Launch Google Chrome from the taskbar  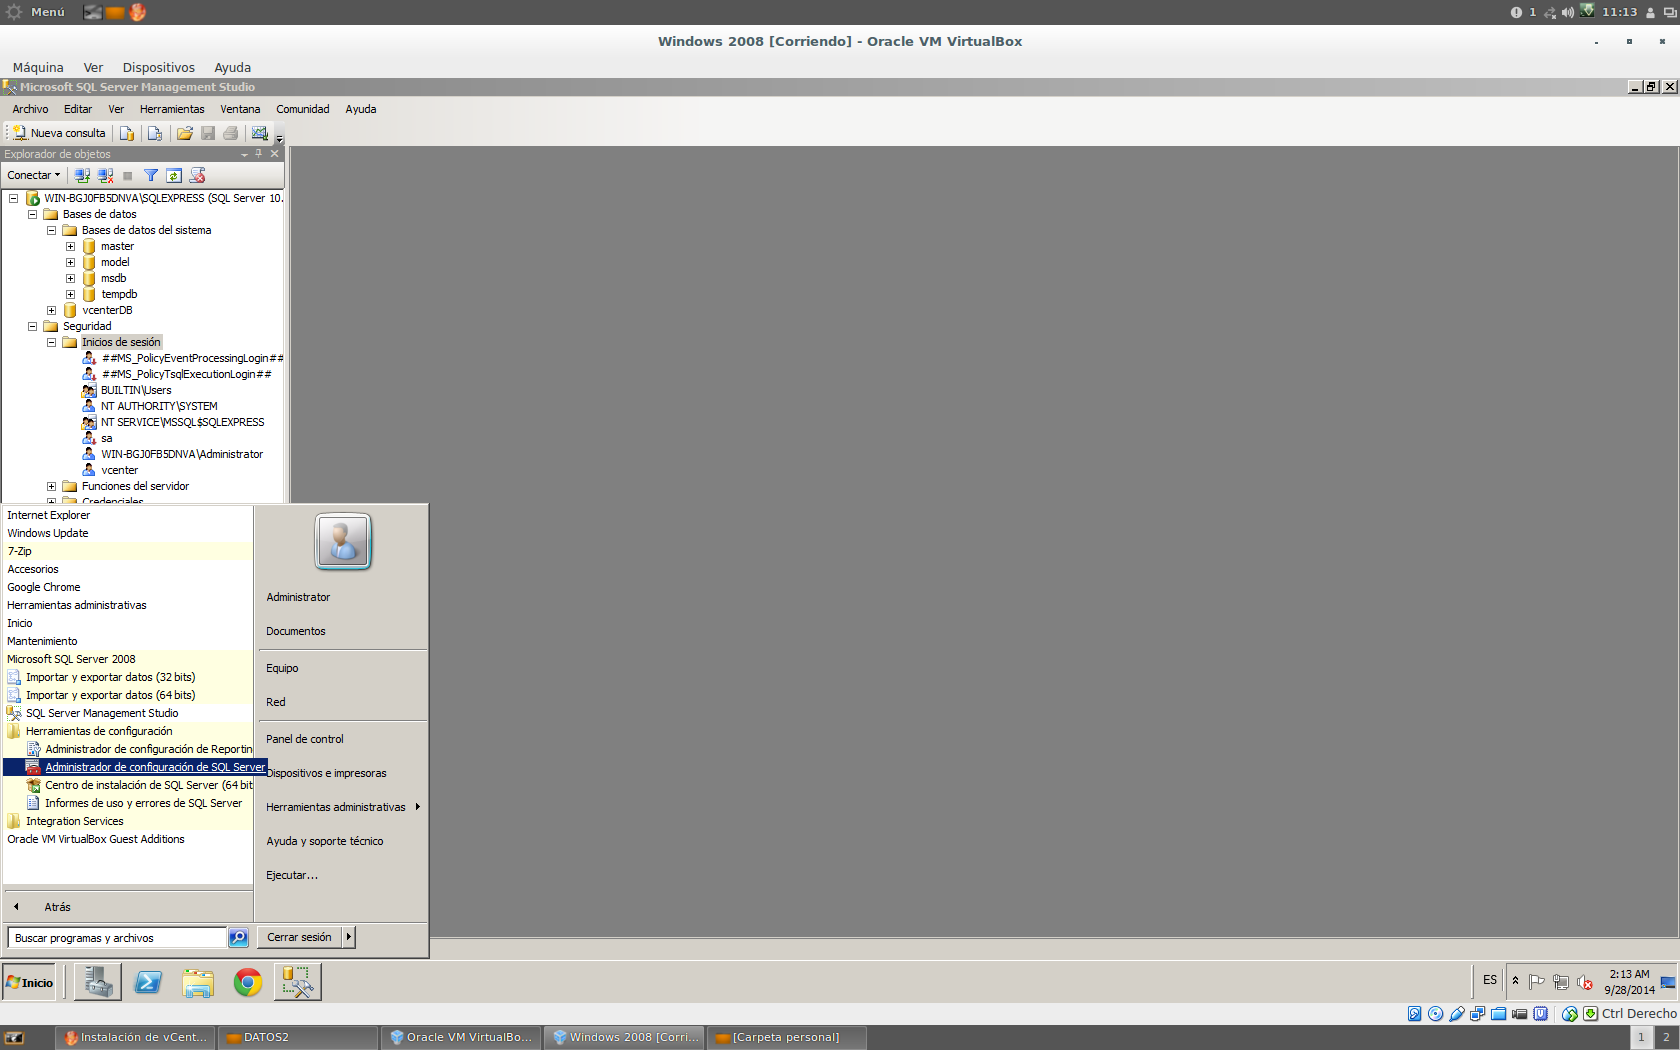(x=247, y=982)
